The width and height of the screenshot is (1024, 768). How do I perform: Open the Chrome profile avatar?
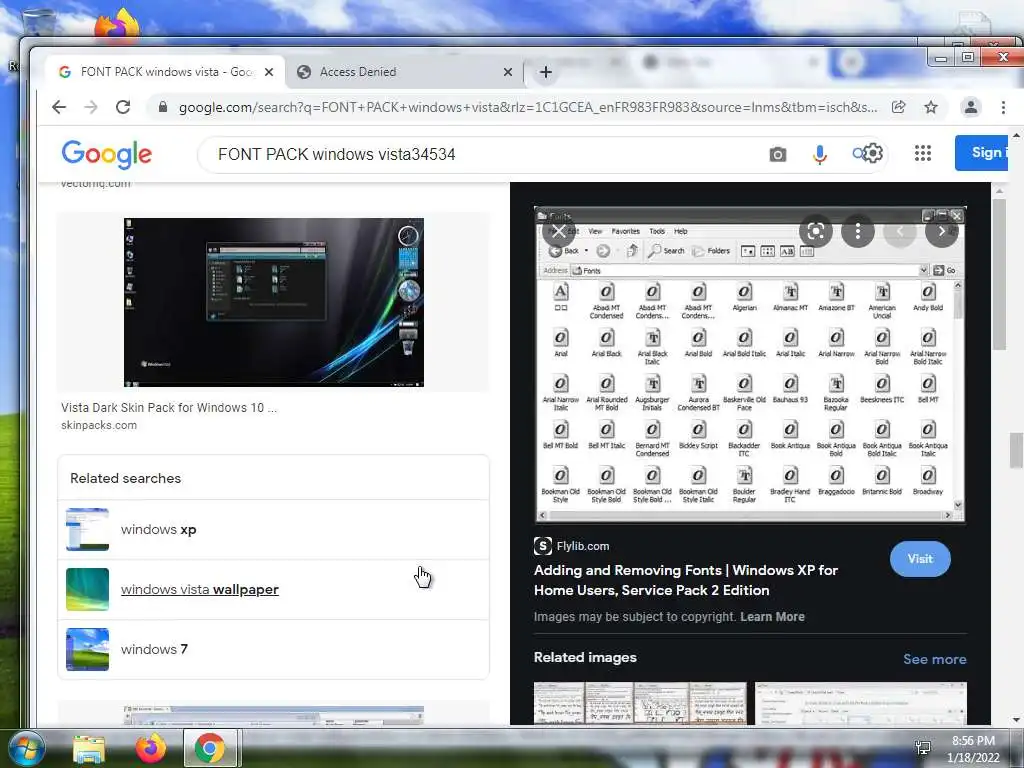tap(970, 107)
